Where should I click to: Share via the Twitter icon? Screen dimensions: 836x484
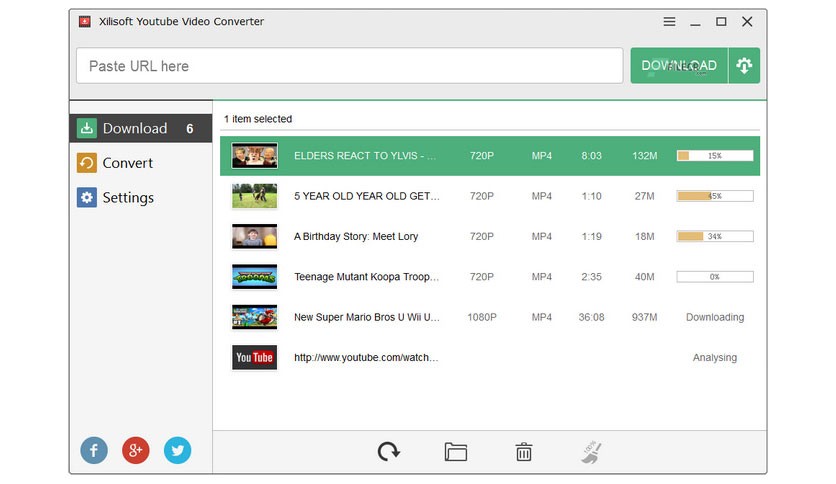tap(178, 450)
